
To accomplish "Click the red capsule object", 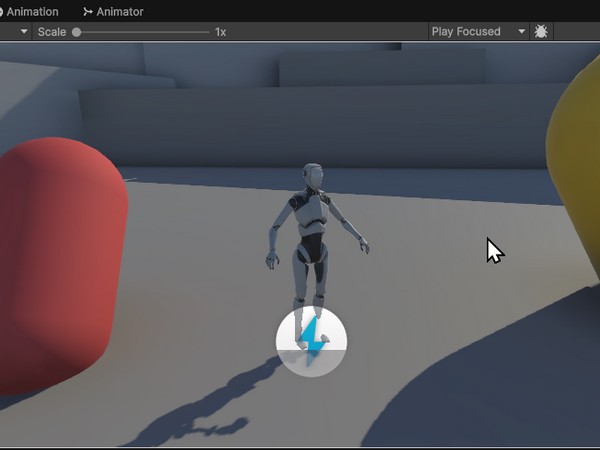I will [x=61, y=266].
